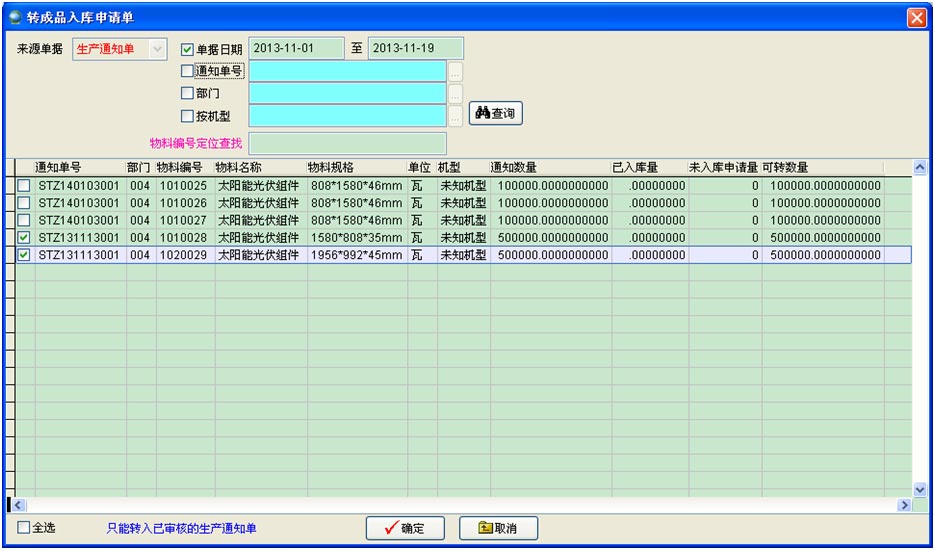Check the row with 物料编号 1010025
Image resolution: width=935 pixels, height=550 pixels.
pos(24,186)
